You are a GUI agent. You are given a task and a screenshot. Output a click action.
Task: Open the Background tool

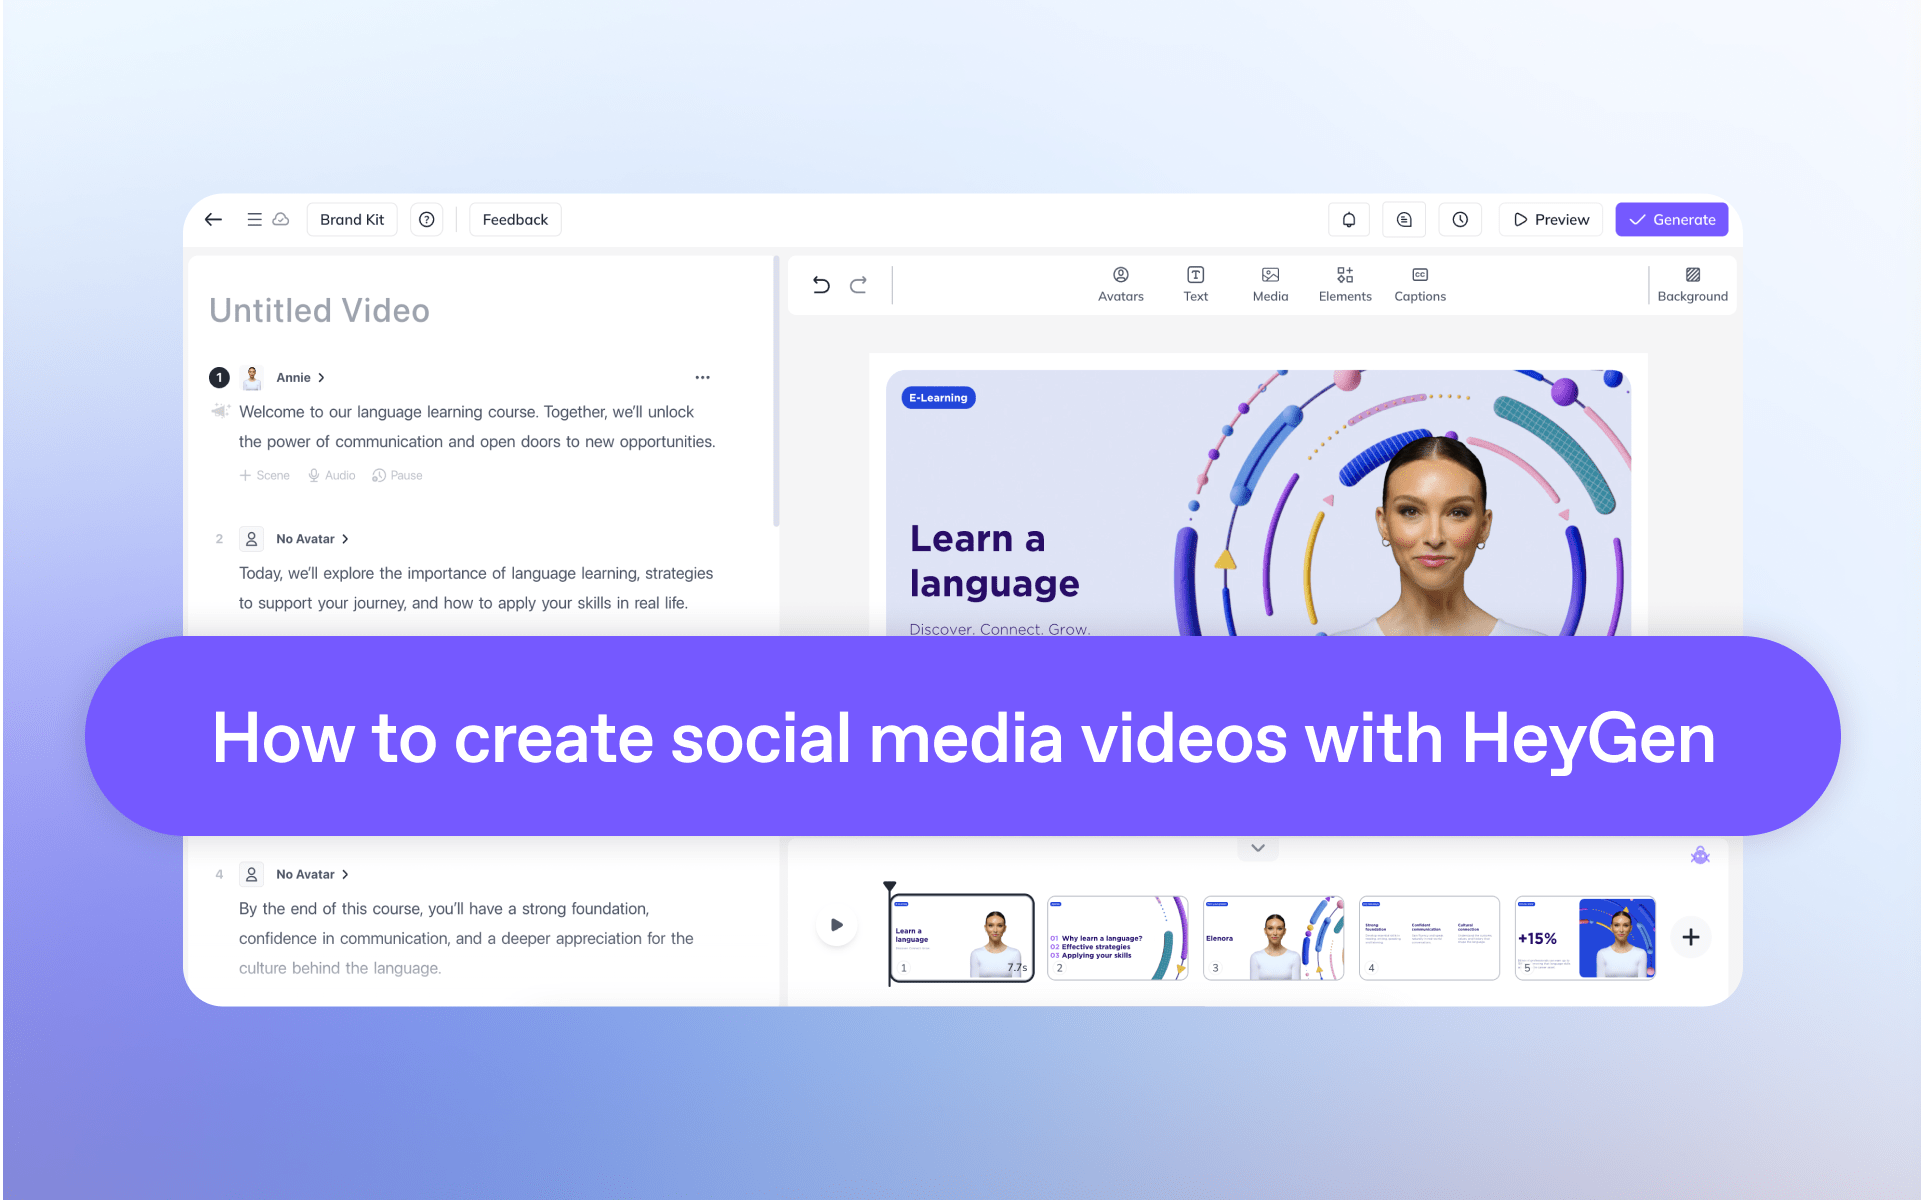tap(1692, 284)
